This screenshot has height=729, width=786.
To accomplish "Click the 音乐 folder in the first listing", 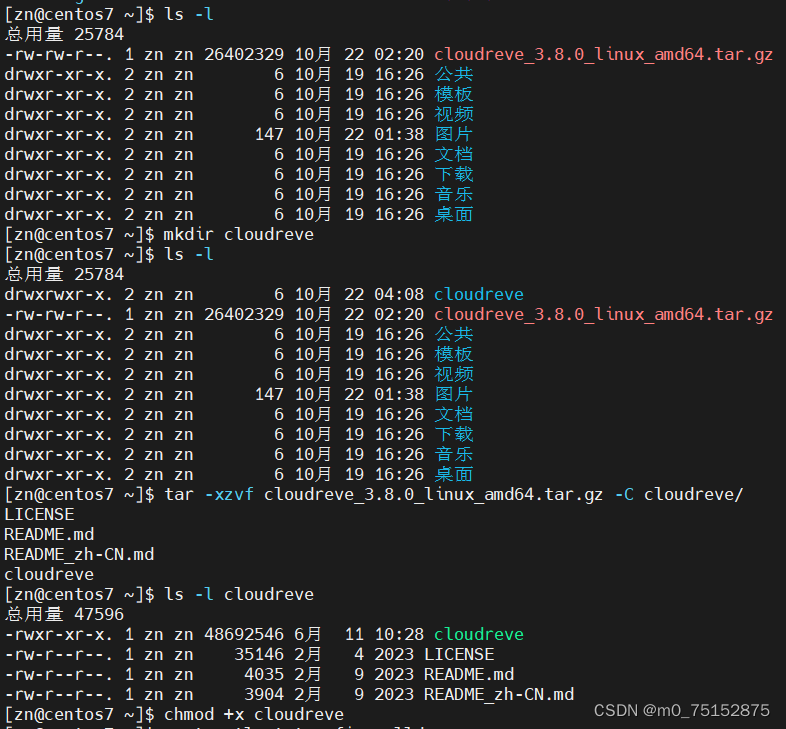I will pos(454,195).
